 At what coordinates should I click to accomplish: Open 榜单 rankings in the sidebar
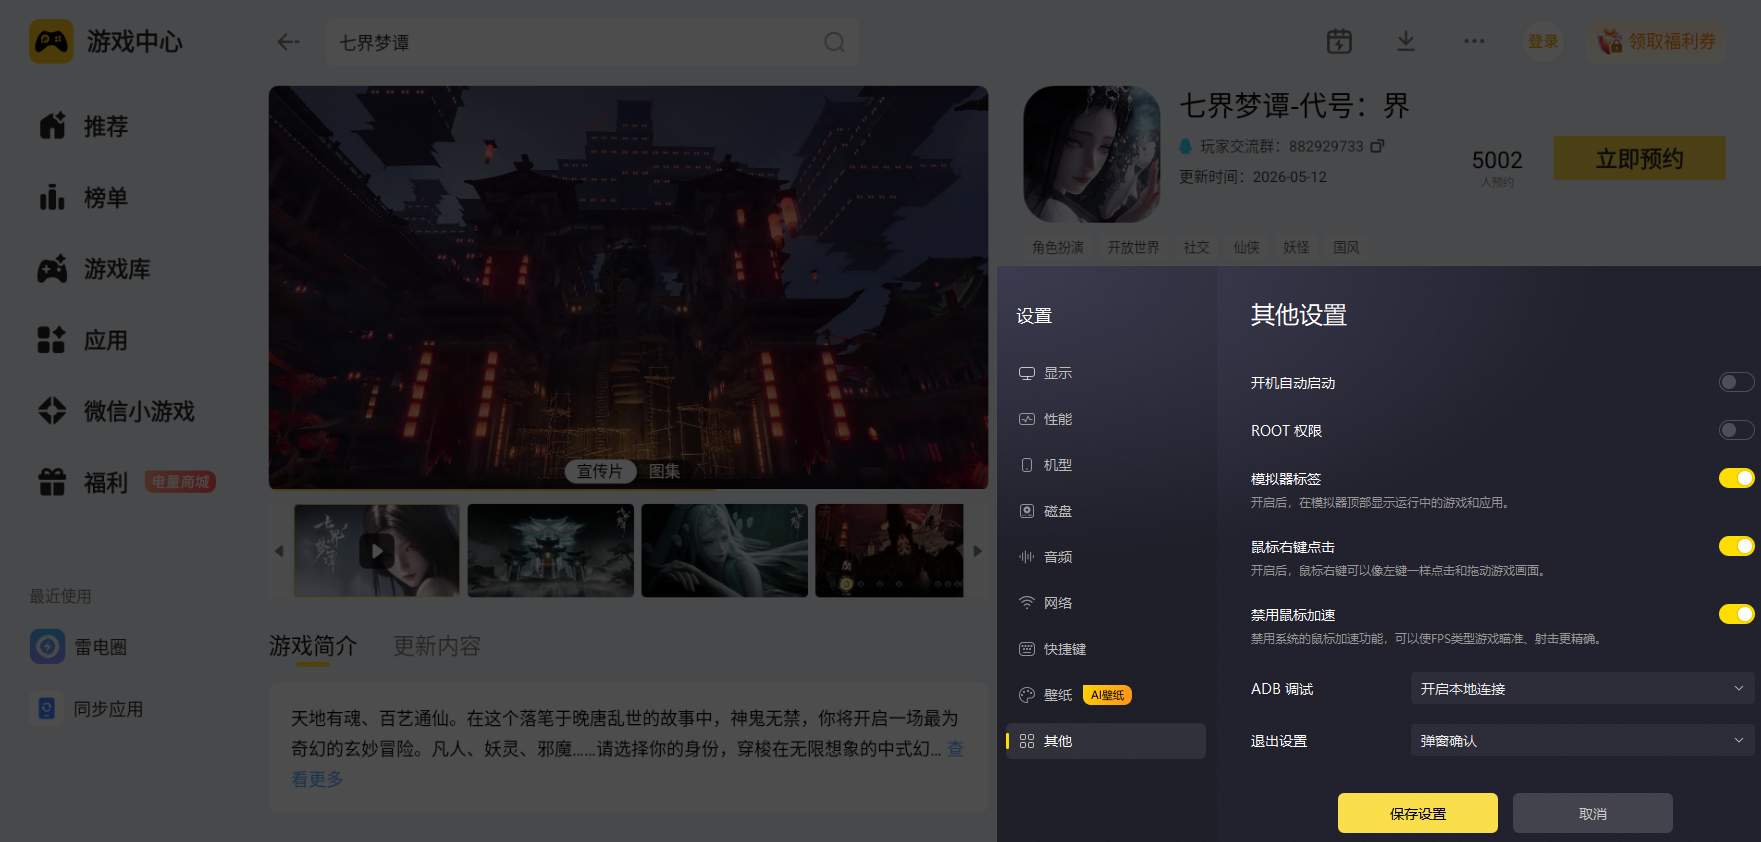coord(84,198)
